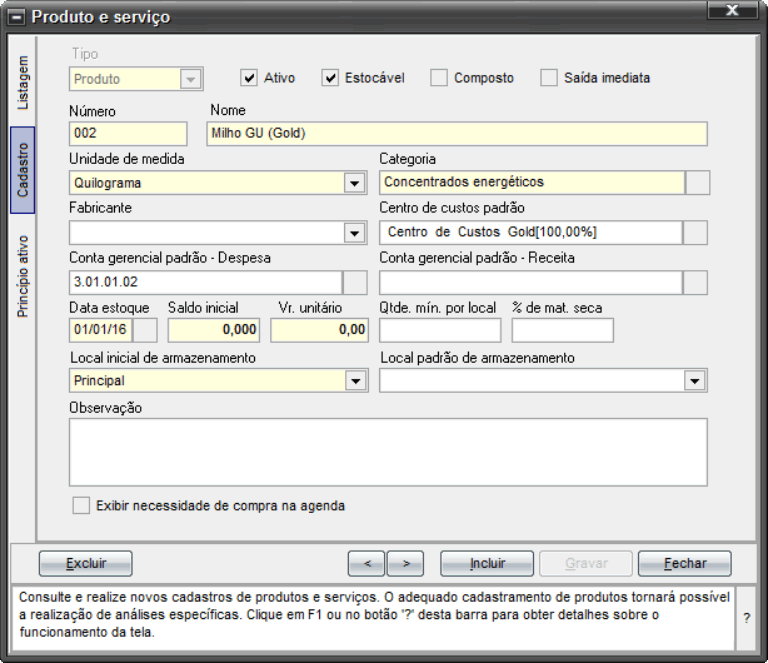Screen dimensions: 768x663
Task: Uncheck the Ativo checkbox
Action: coord(249,78)
